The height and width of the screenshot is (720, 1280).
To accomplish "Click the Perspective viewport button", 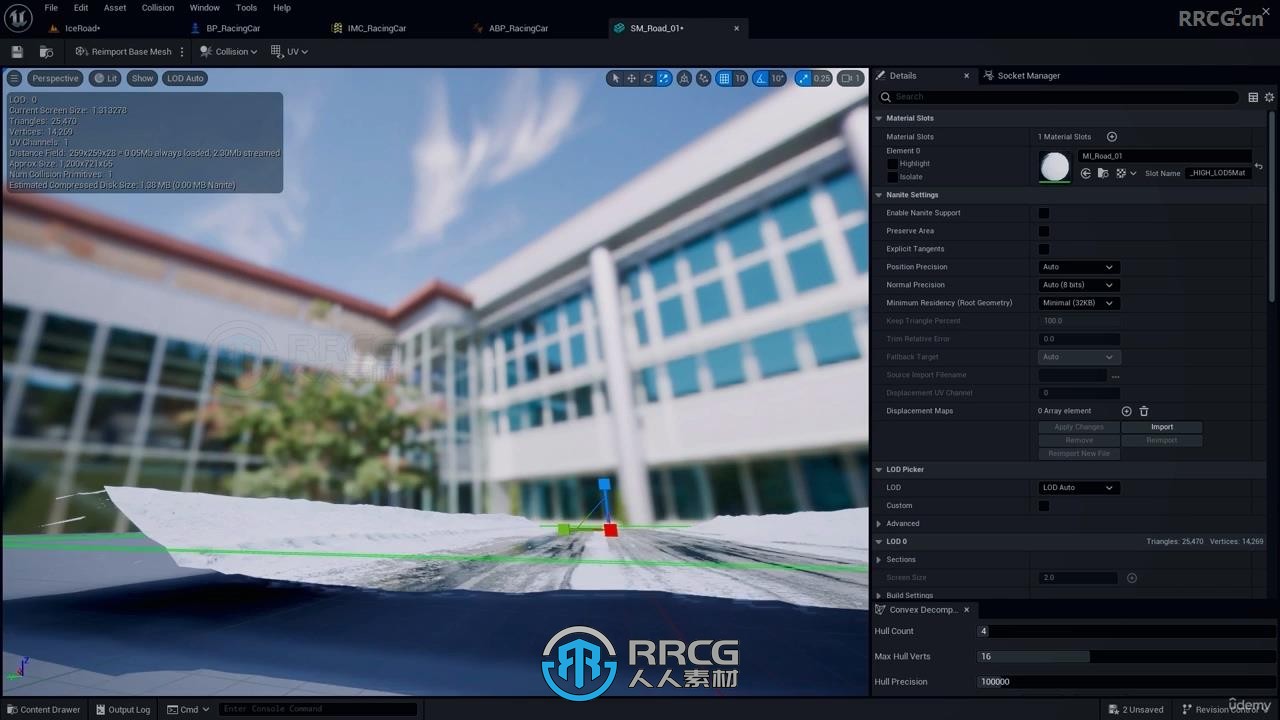I will coord(55,78).
